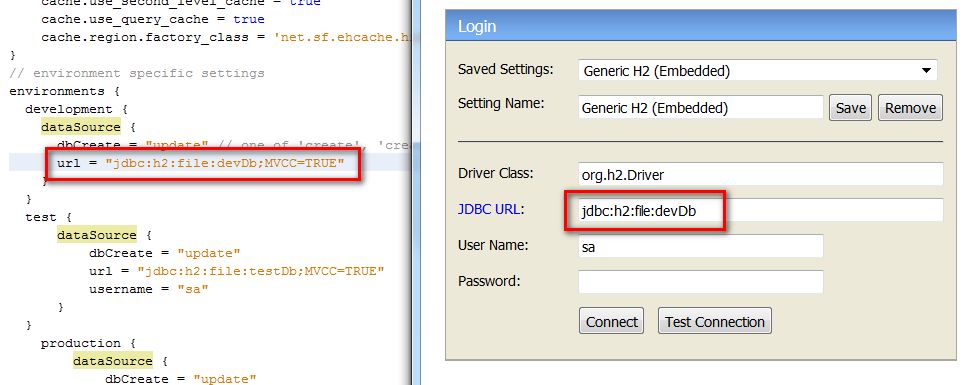Click the Driver Class field
Image resolution: width=971 pixels, height=385 pixels.
coord(760,174)
